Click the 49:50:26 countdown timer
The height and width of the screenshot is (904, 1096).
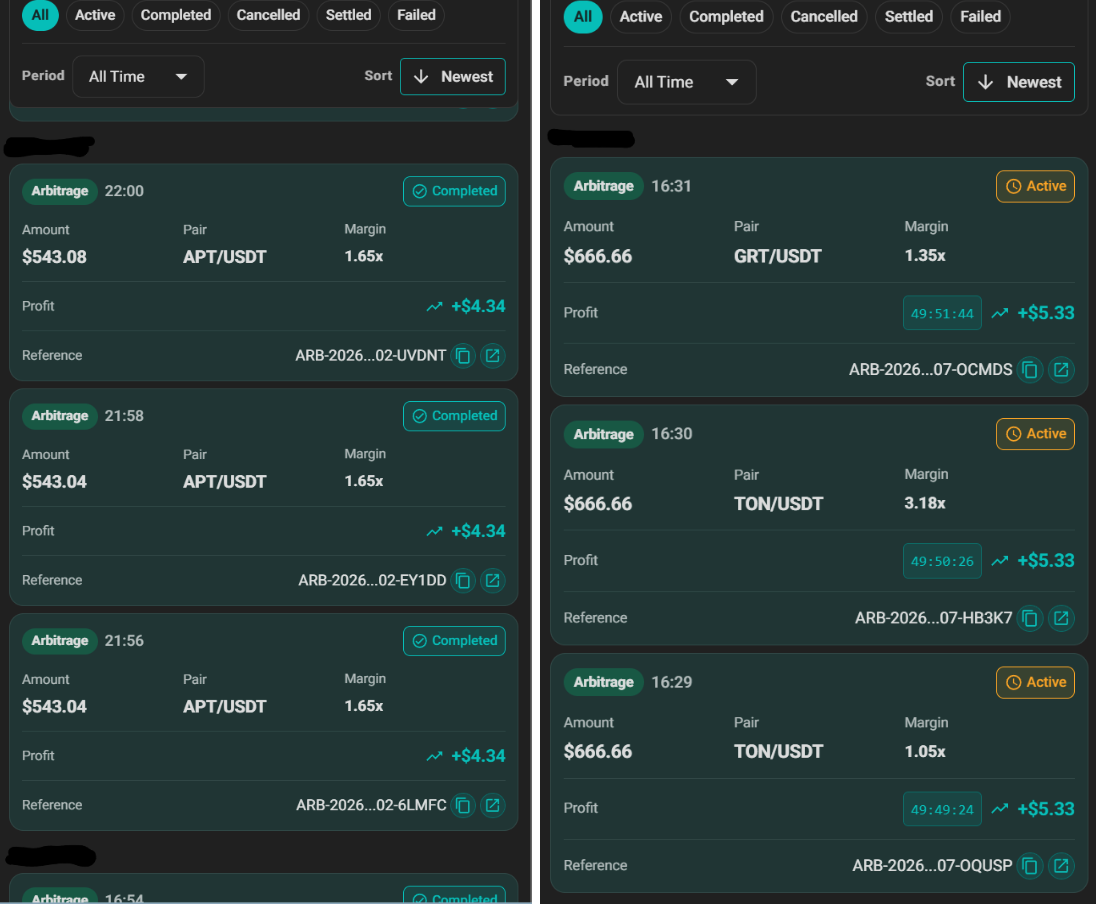942,561
